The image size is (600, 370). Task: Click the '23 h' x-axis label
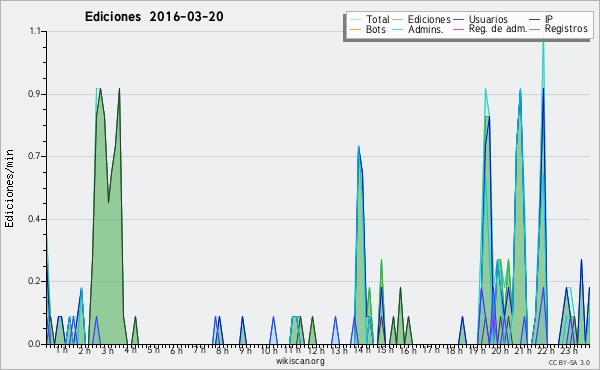pos(569,350)
